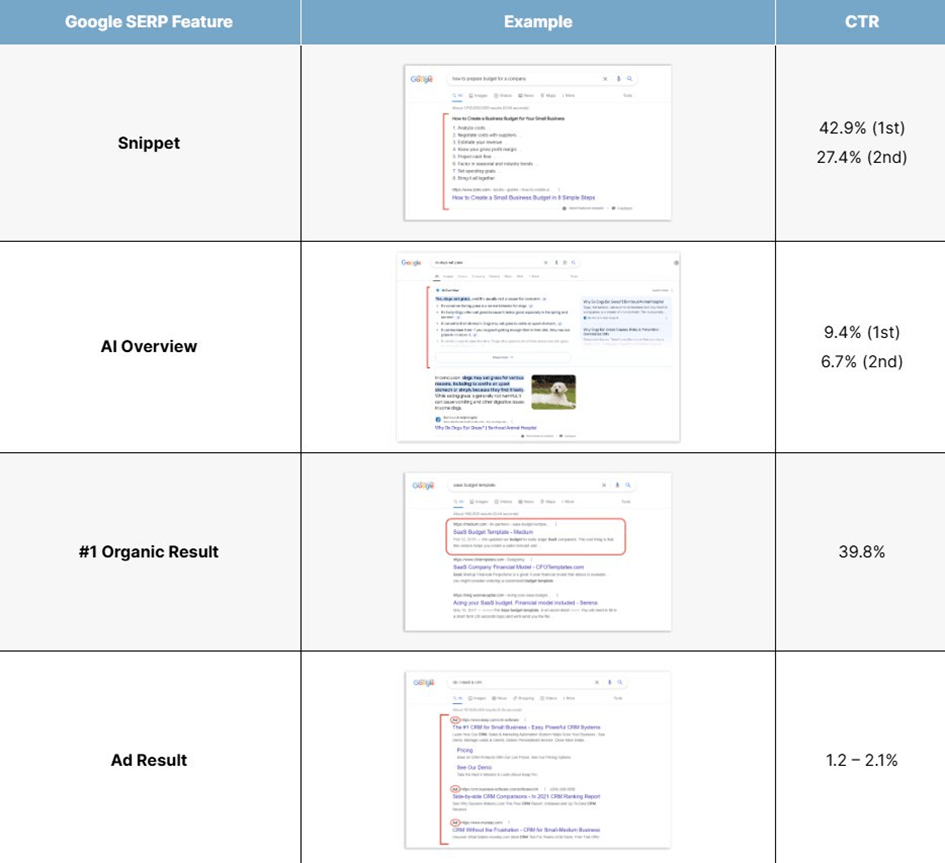Click the first 'Ad' badge in Ad Result example

(456, 720)
